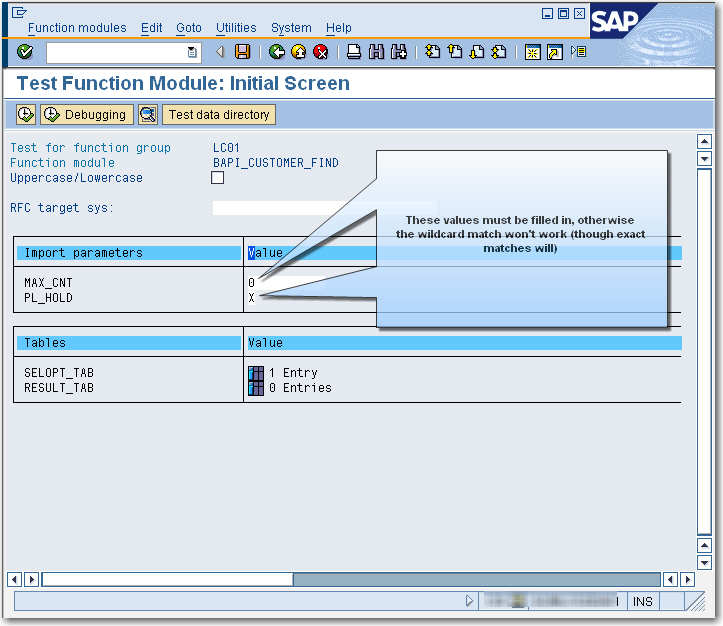This screenshot has height=626, width=723.
Task: Click the Display test data icon
Action: [x=148, y=114]
